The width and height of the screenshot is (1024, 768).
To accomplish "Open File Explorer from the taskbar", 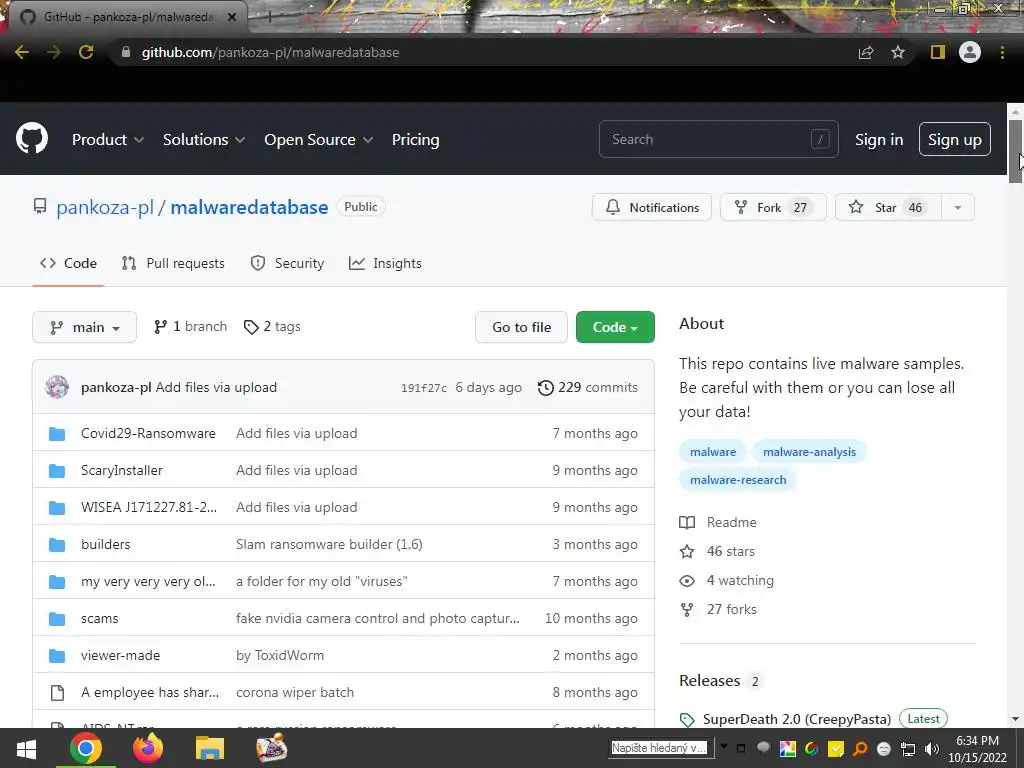I will (210, 748).
